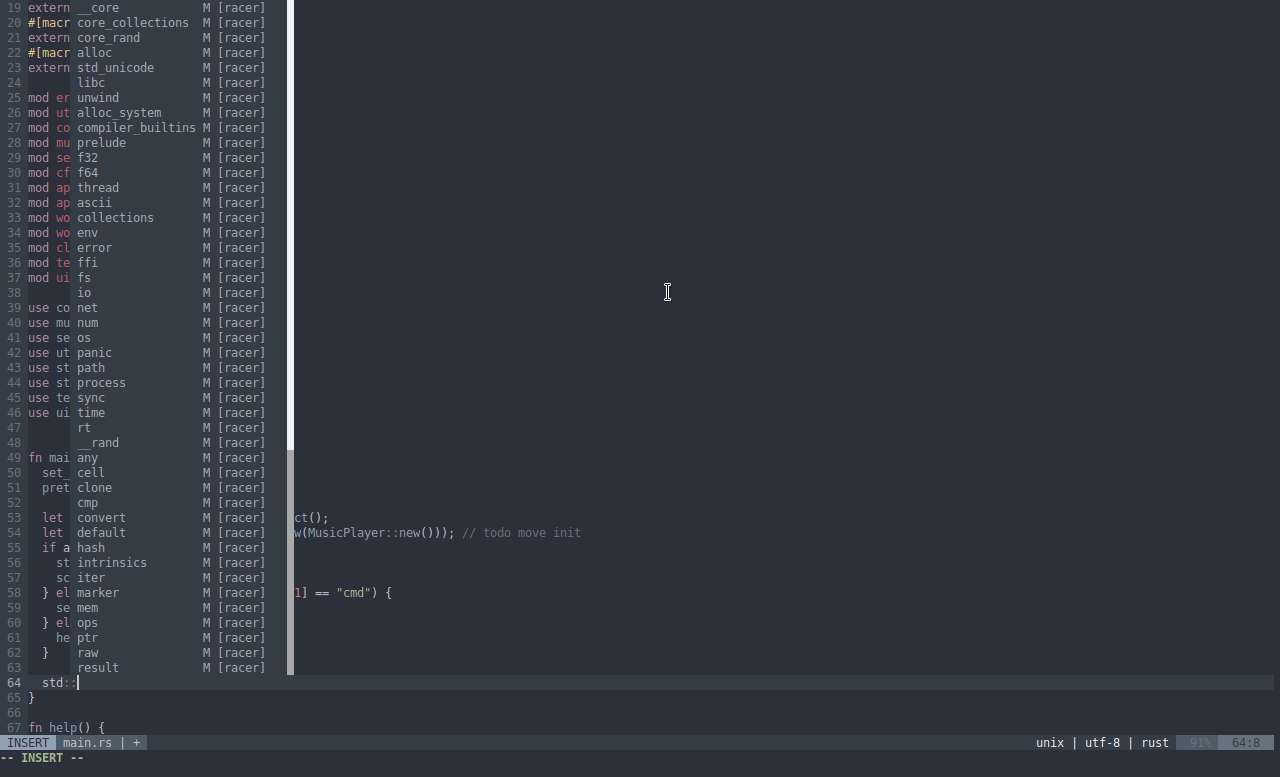Click the completion popup scrollbar thumb

pyautogui.click(x=291, y=225)
